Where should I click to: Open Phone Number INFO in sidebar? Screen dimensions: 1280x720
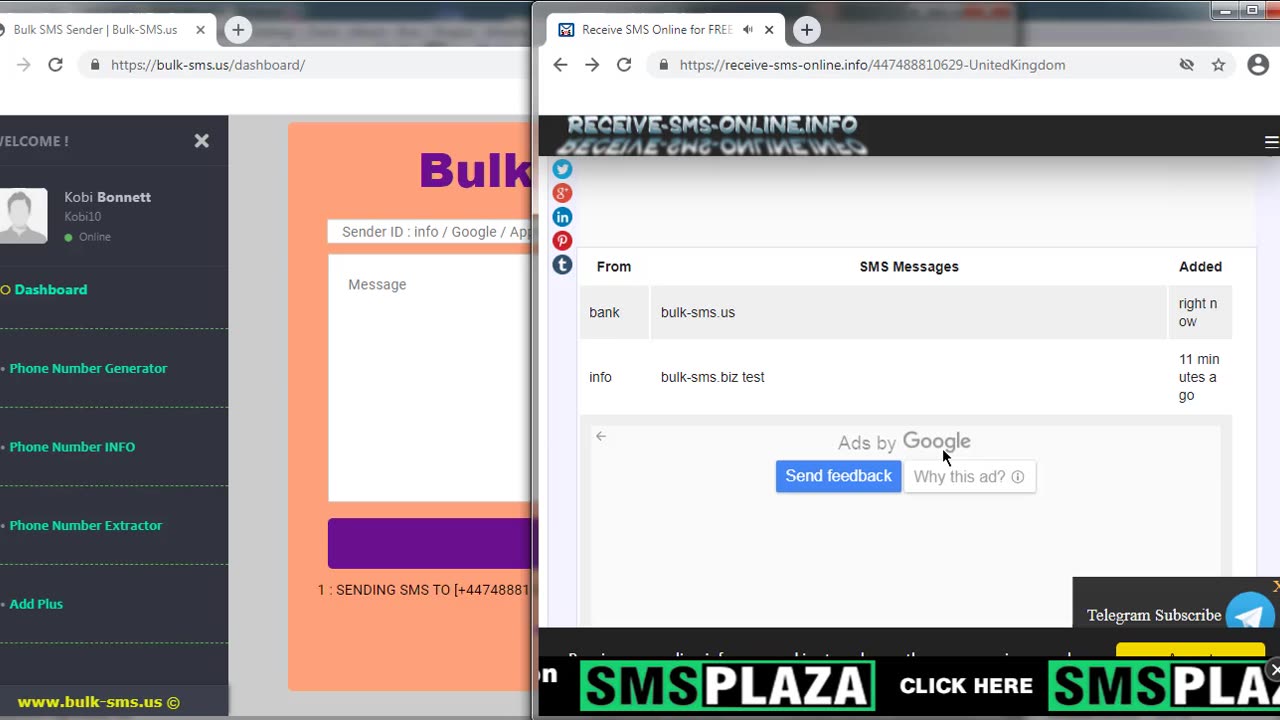tap(72, 447)
